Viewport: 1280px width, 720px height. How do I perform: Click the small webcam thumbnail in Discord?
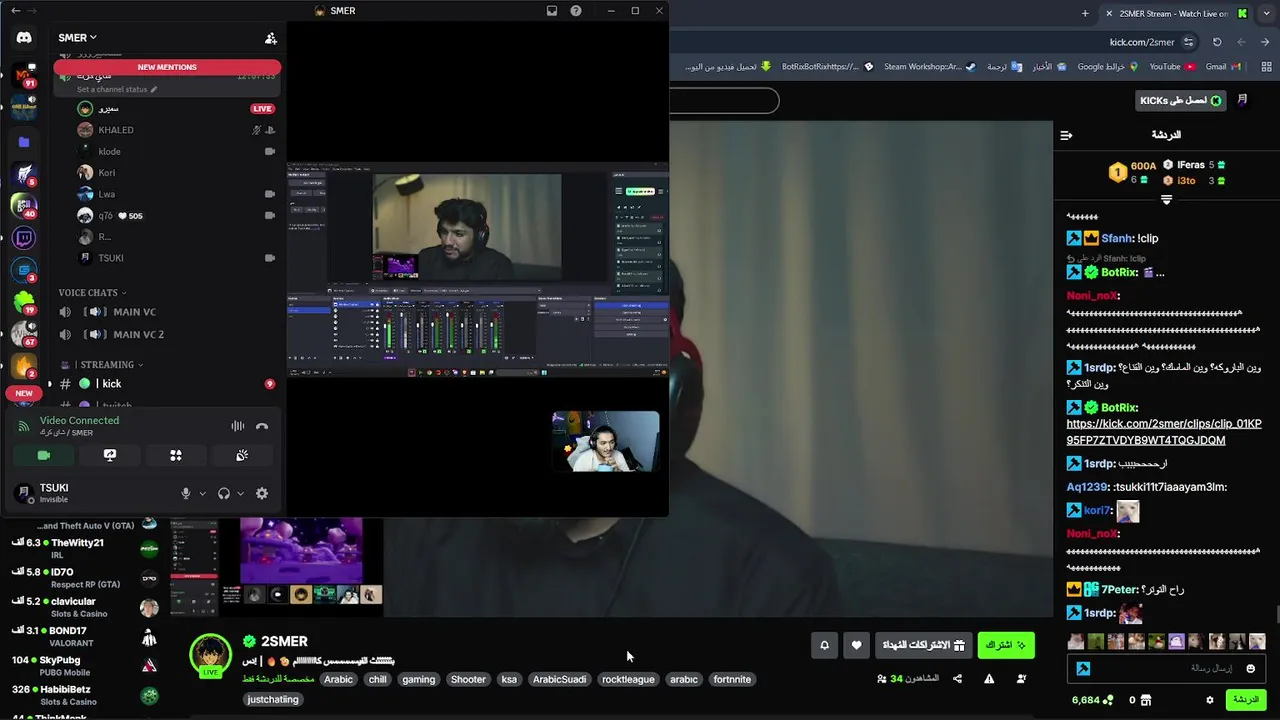(606, 441)
